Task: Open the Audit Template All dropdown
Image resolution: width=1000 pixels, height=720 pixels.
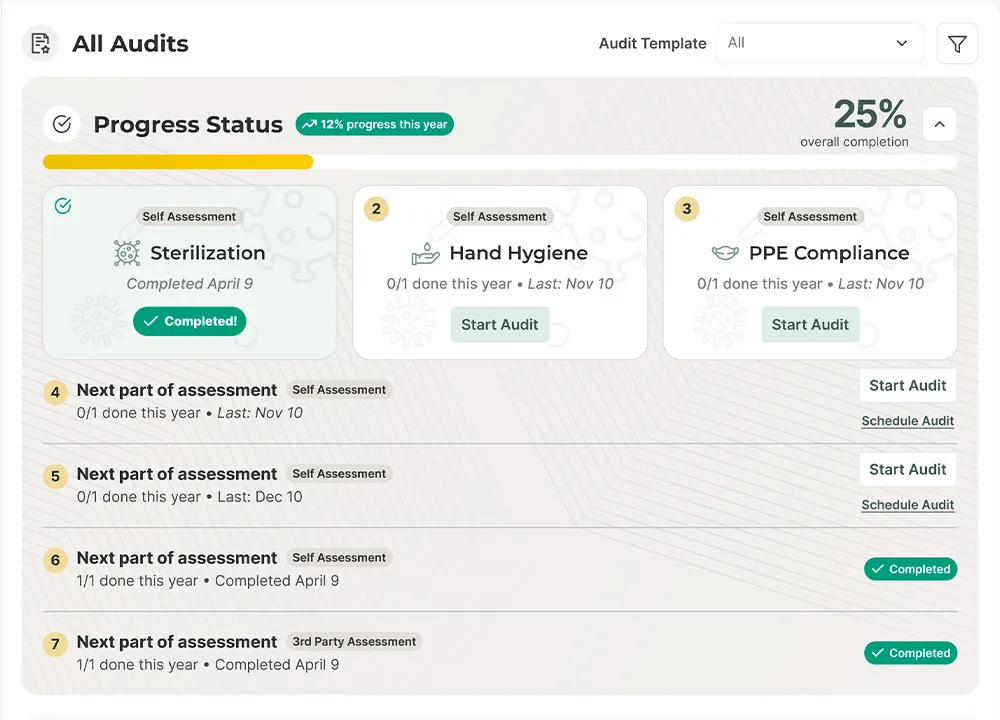Action: tap(819, 43)
